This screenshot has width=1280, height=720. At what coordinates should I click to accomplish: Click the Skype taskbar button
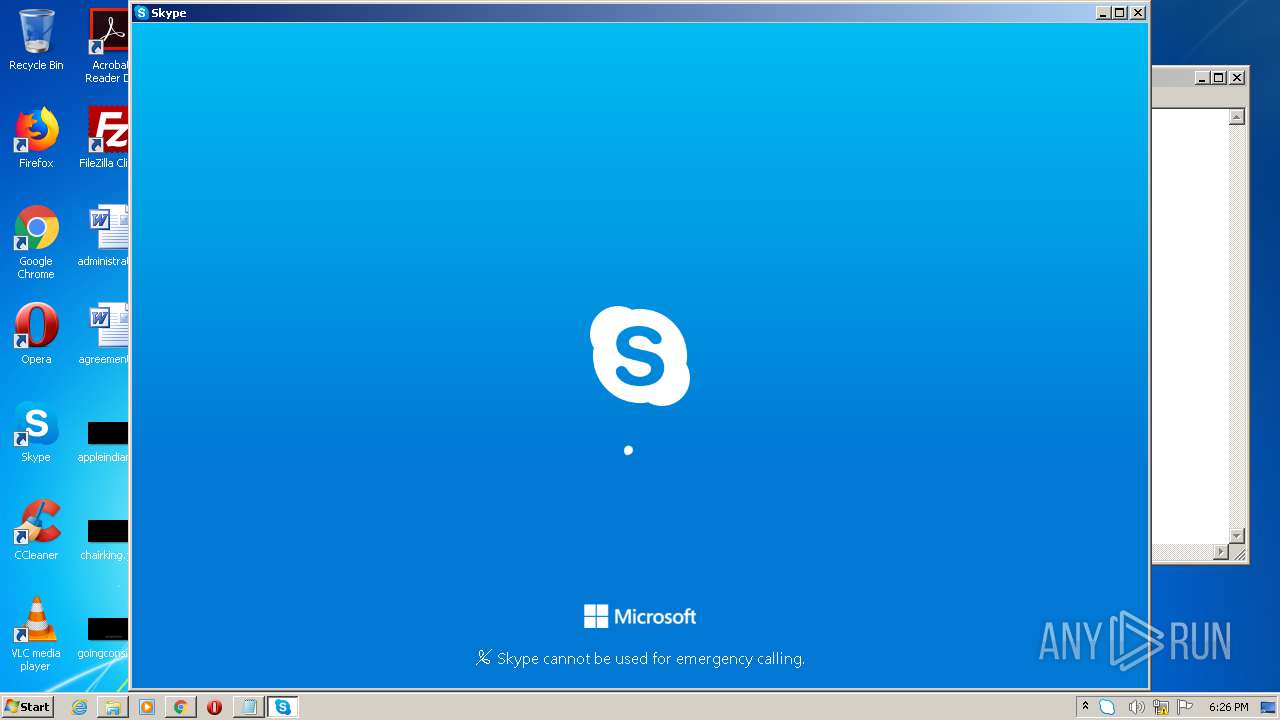283,707
